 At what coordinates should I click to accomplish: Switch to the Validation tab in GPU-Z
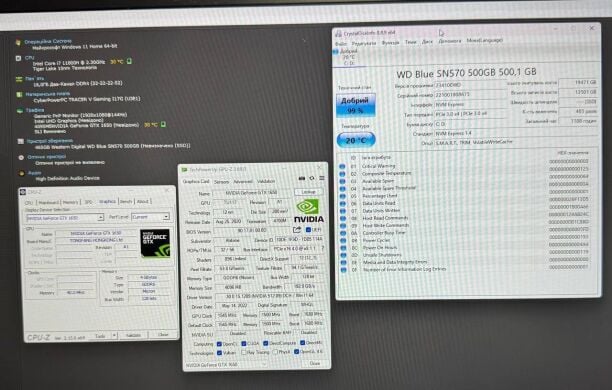click(x=266, y=181)
